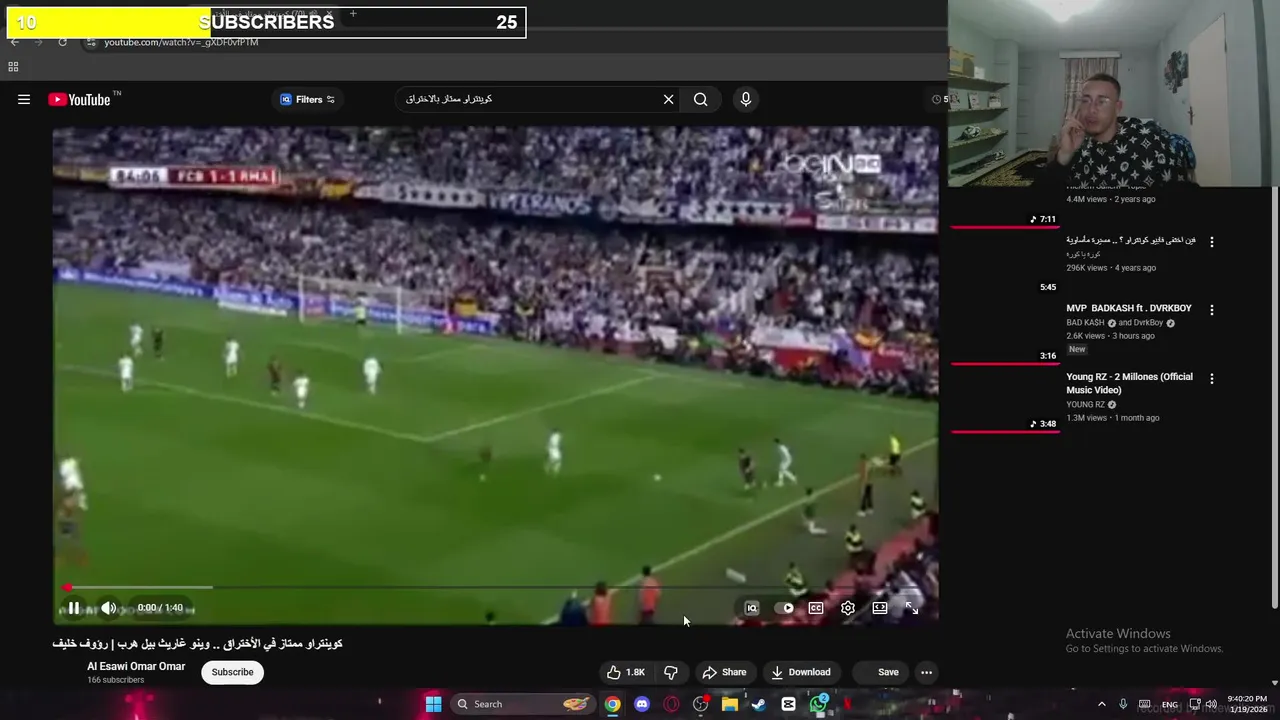The height and width of the screenshot is (720, 1280).
Task: Clear the search query with X
Action: coord(668,99)
